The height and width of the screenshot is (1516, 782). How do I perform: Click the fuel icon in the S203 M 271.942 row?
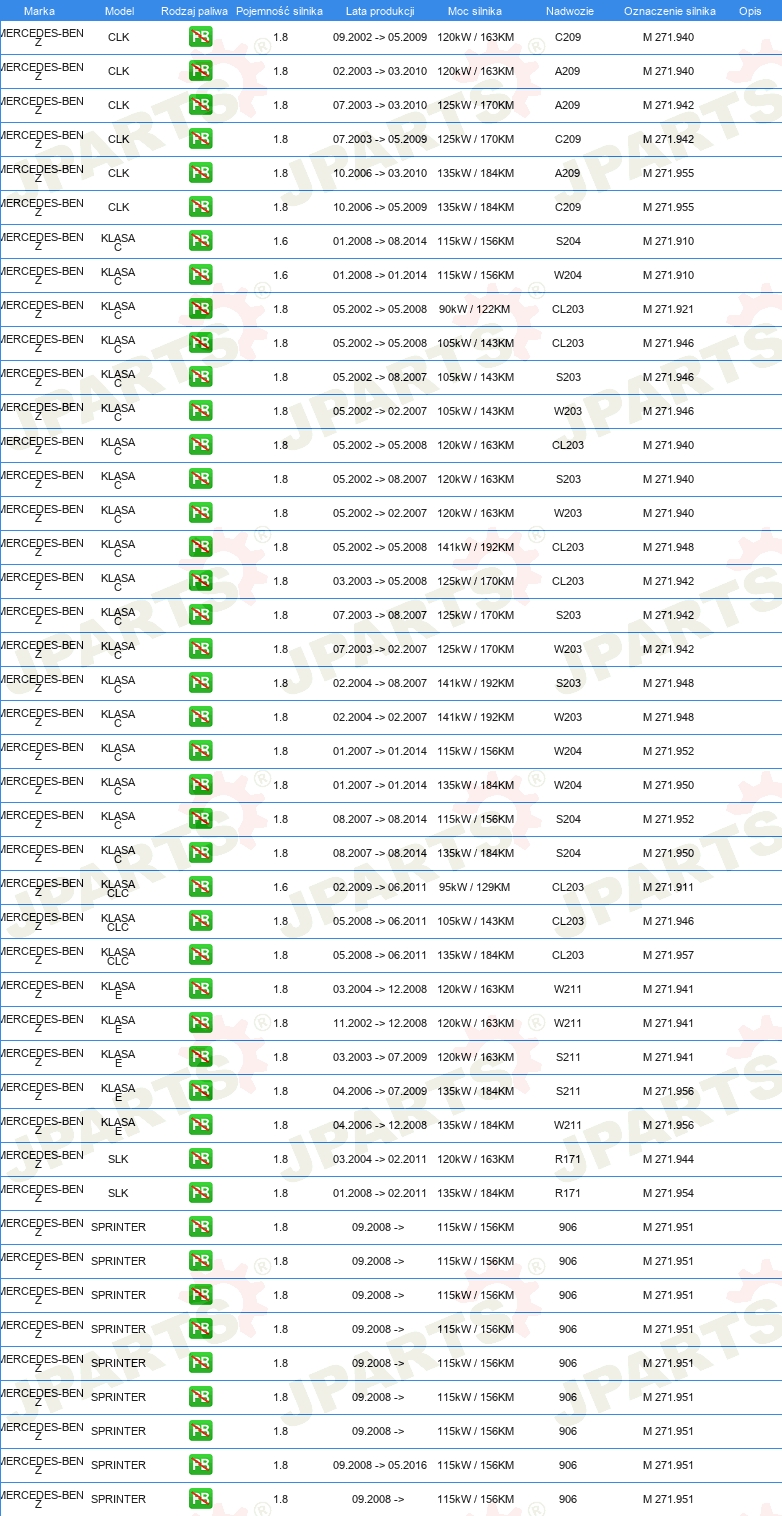pyautogui.click(x=200, y=616)
